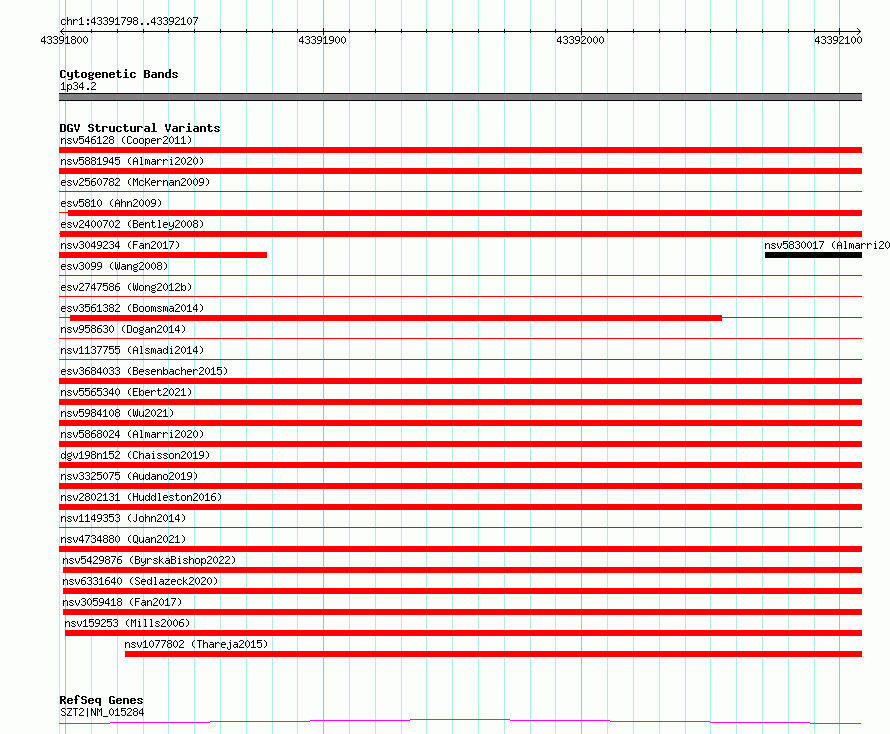Select the Cytogenetic Bands track title
Screen dimensions: 890x734
119,74
